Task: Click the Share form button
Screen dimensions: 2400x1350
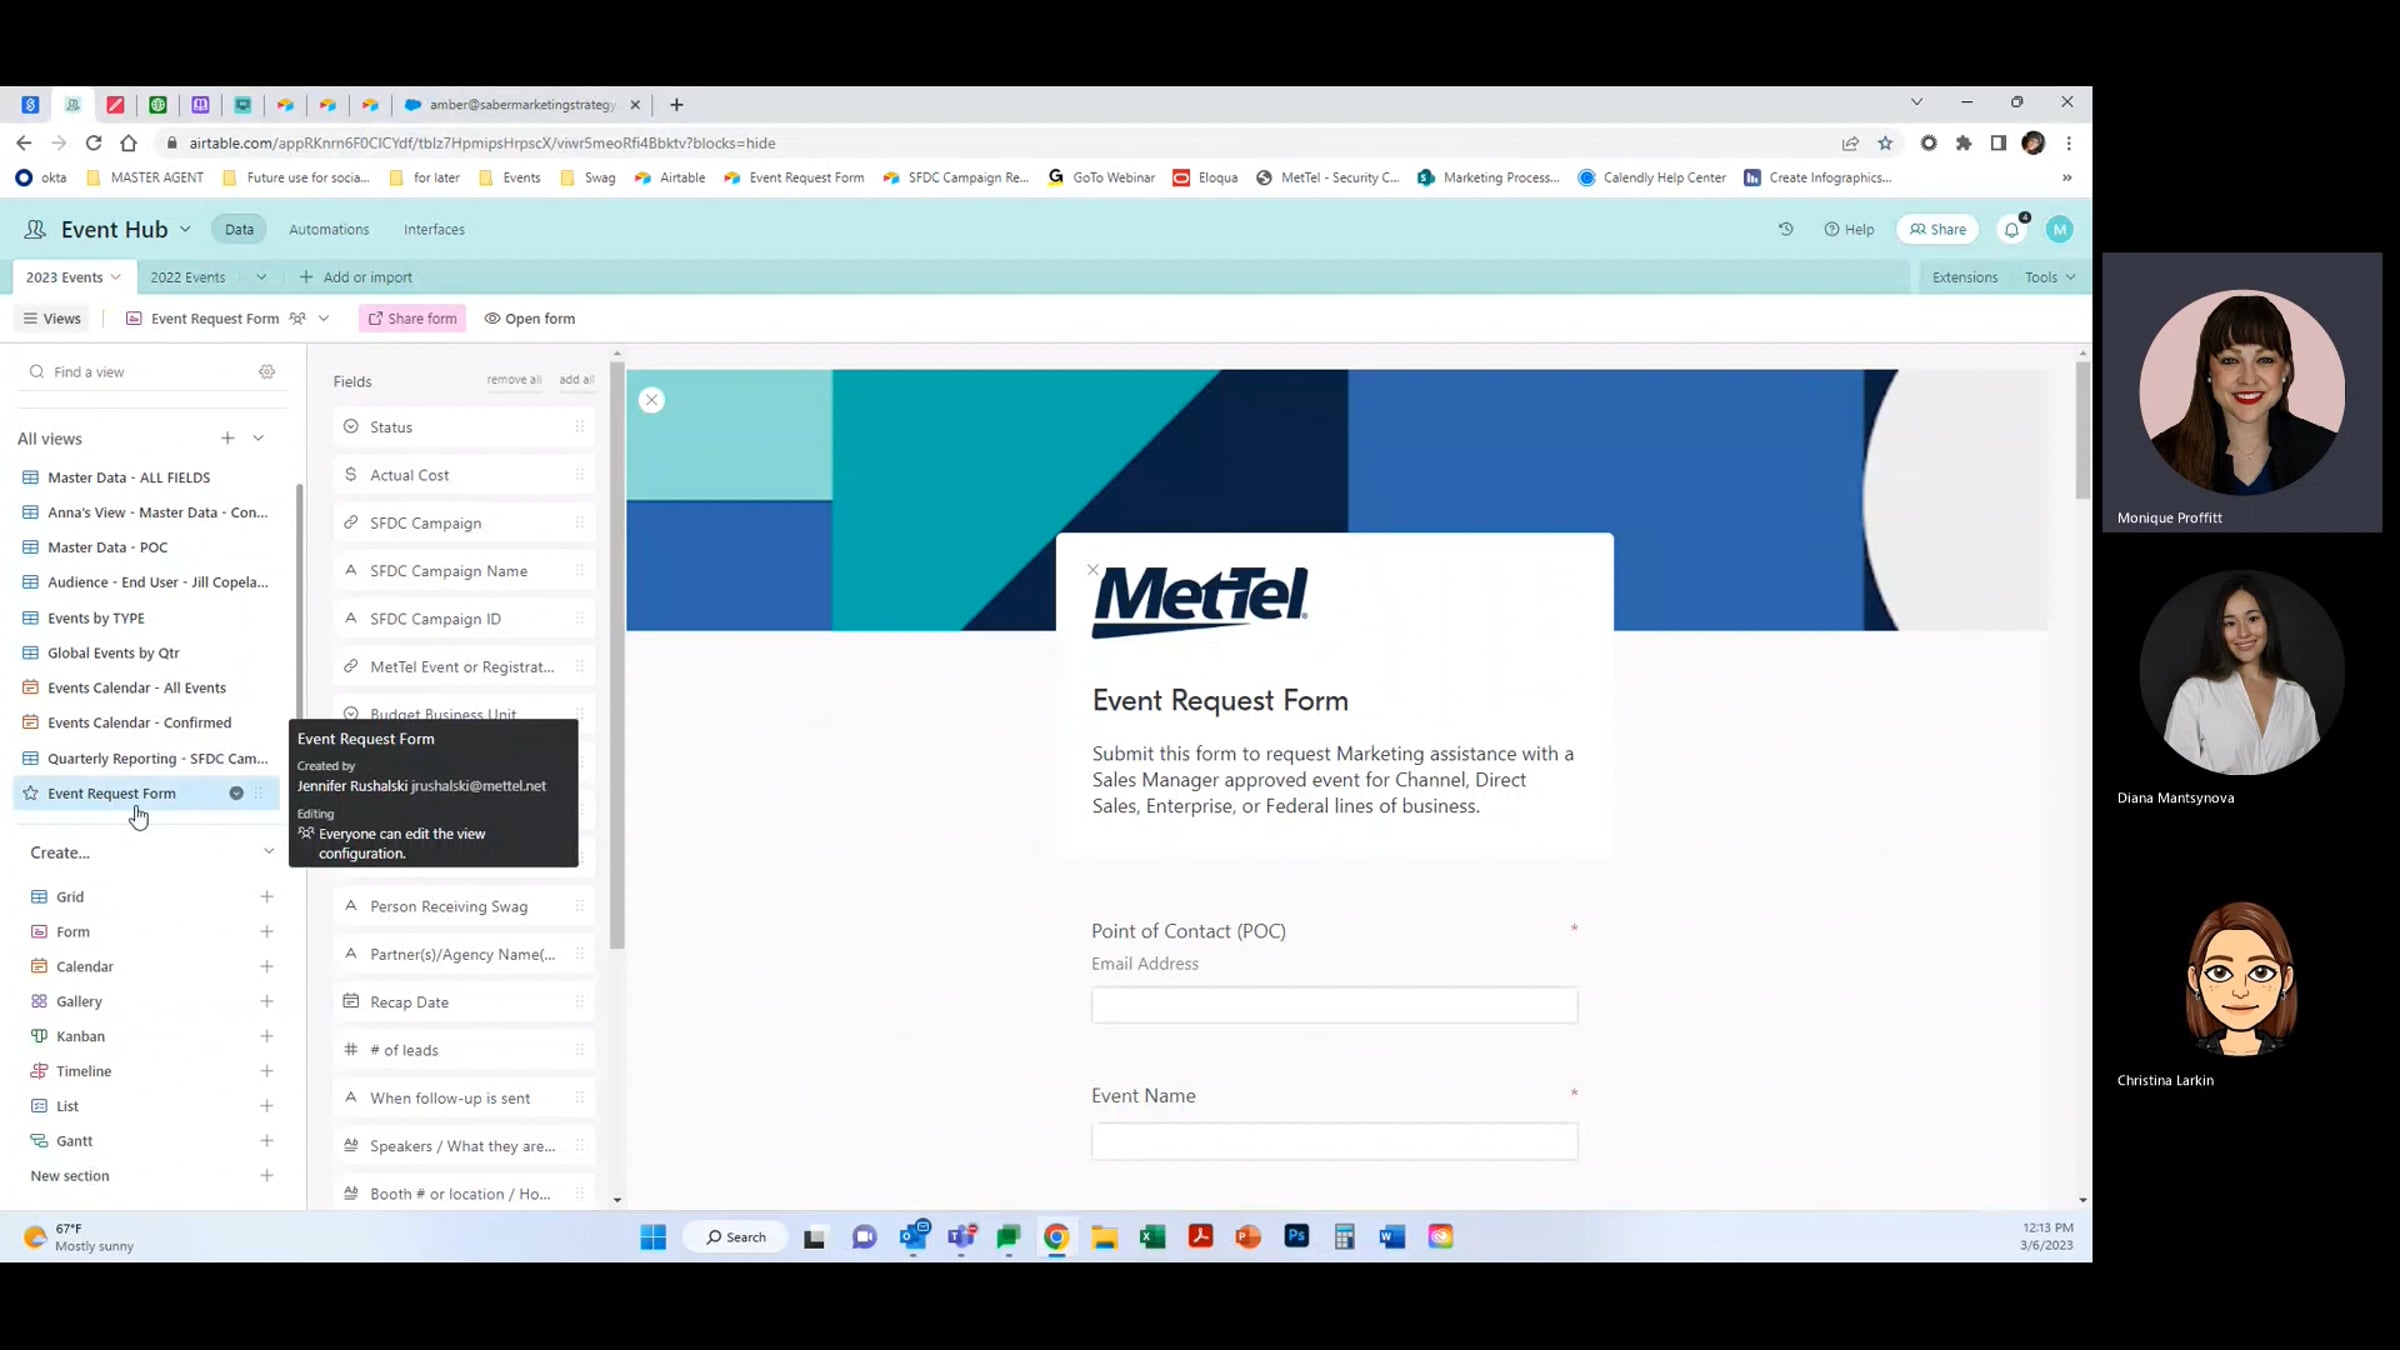Action: coord(412,318)
